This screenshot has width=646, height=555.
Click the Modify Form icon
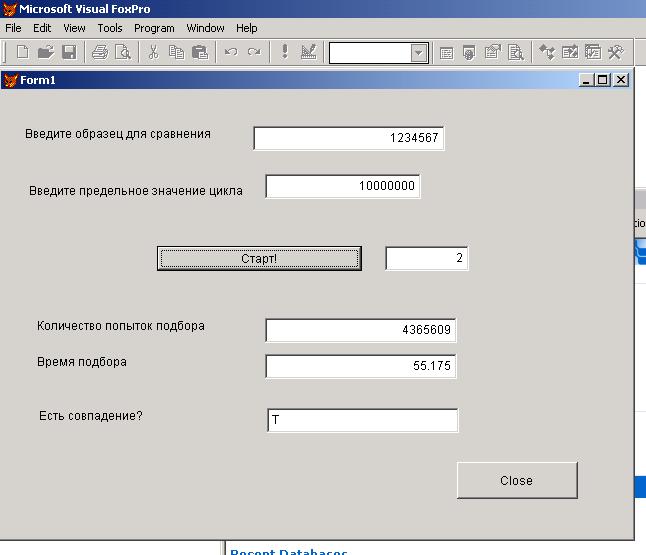pos(308,52)
